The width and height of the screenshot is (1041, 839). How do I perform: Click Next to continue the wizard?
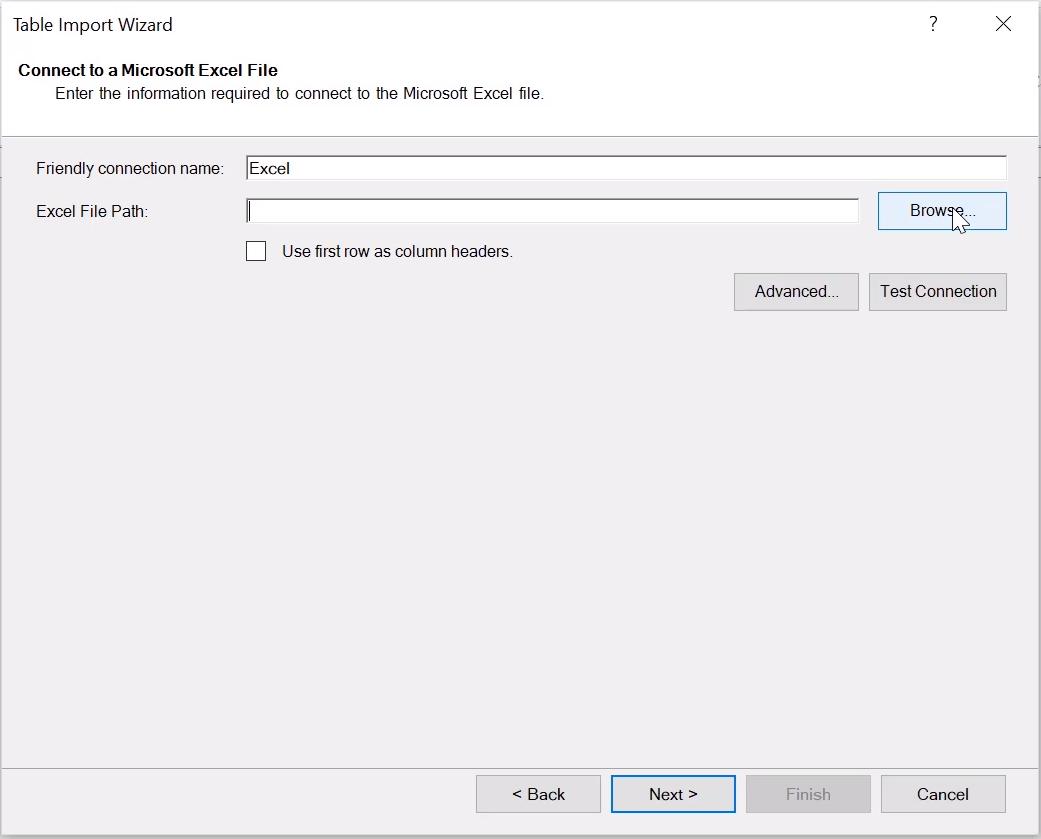click(x=672, y=794)
